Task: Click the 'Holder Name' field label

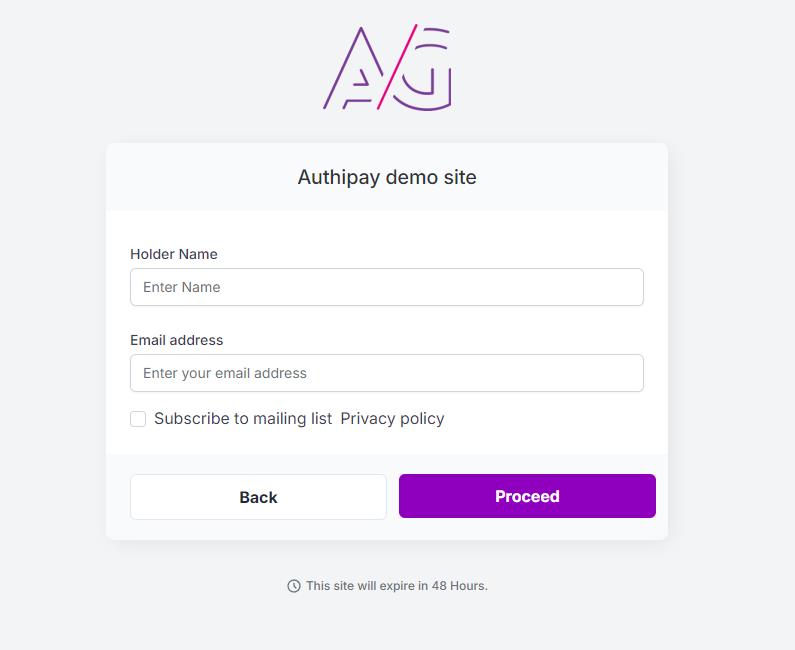Action: click(174, 254)
